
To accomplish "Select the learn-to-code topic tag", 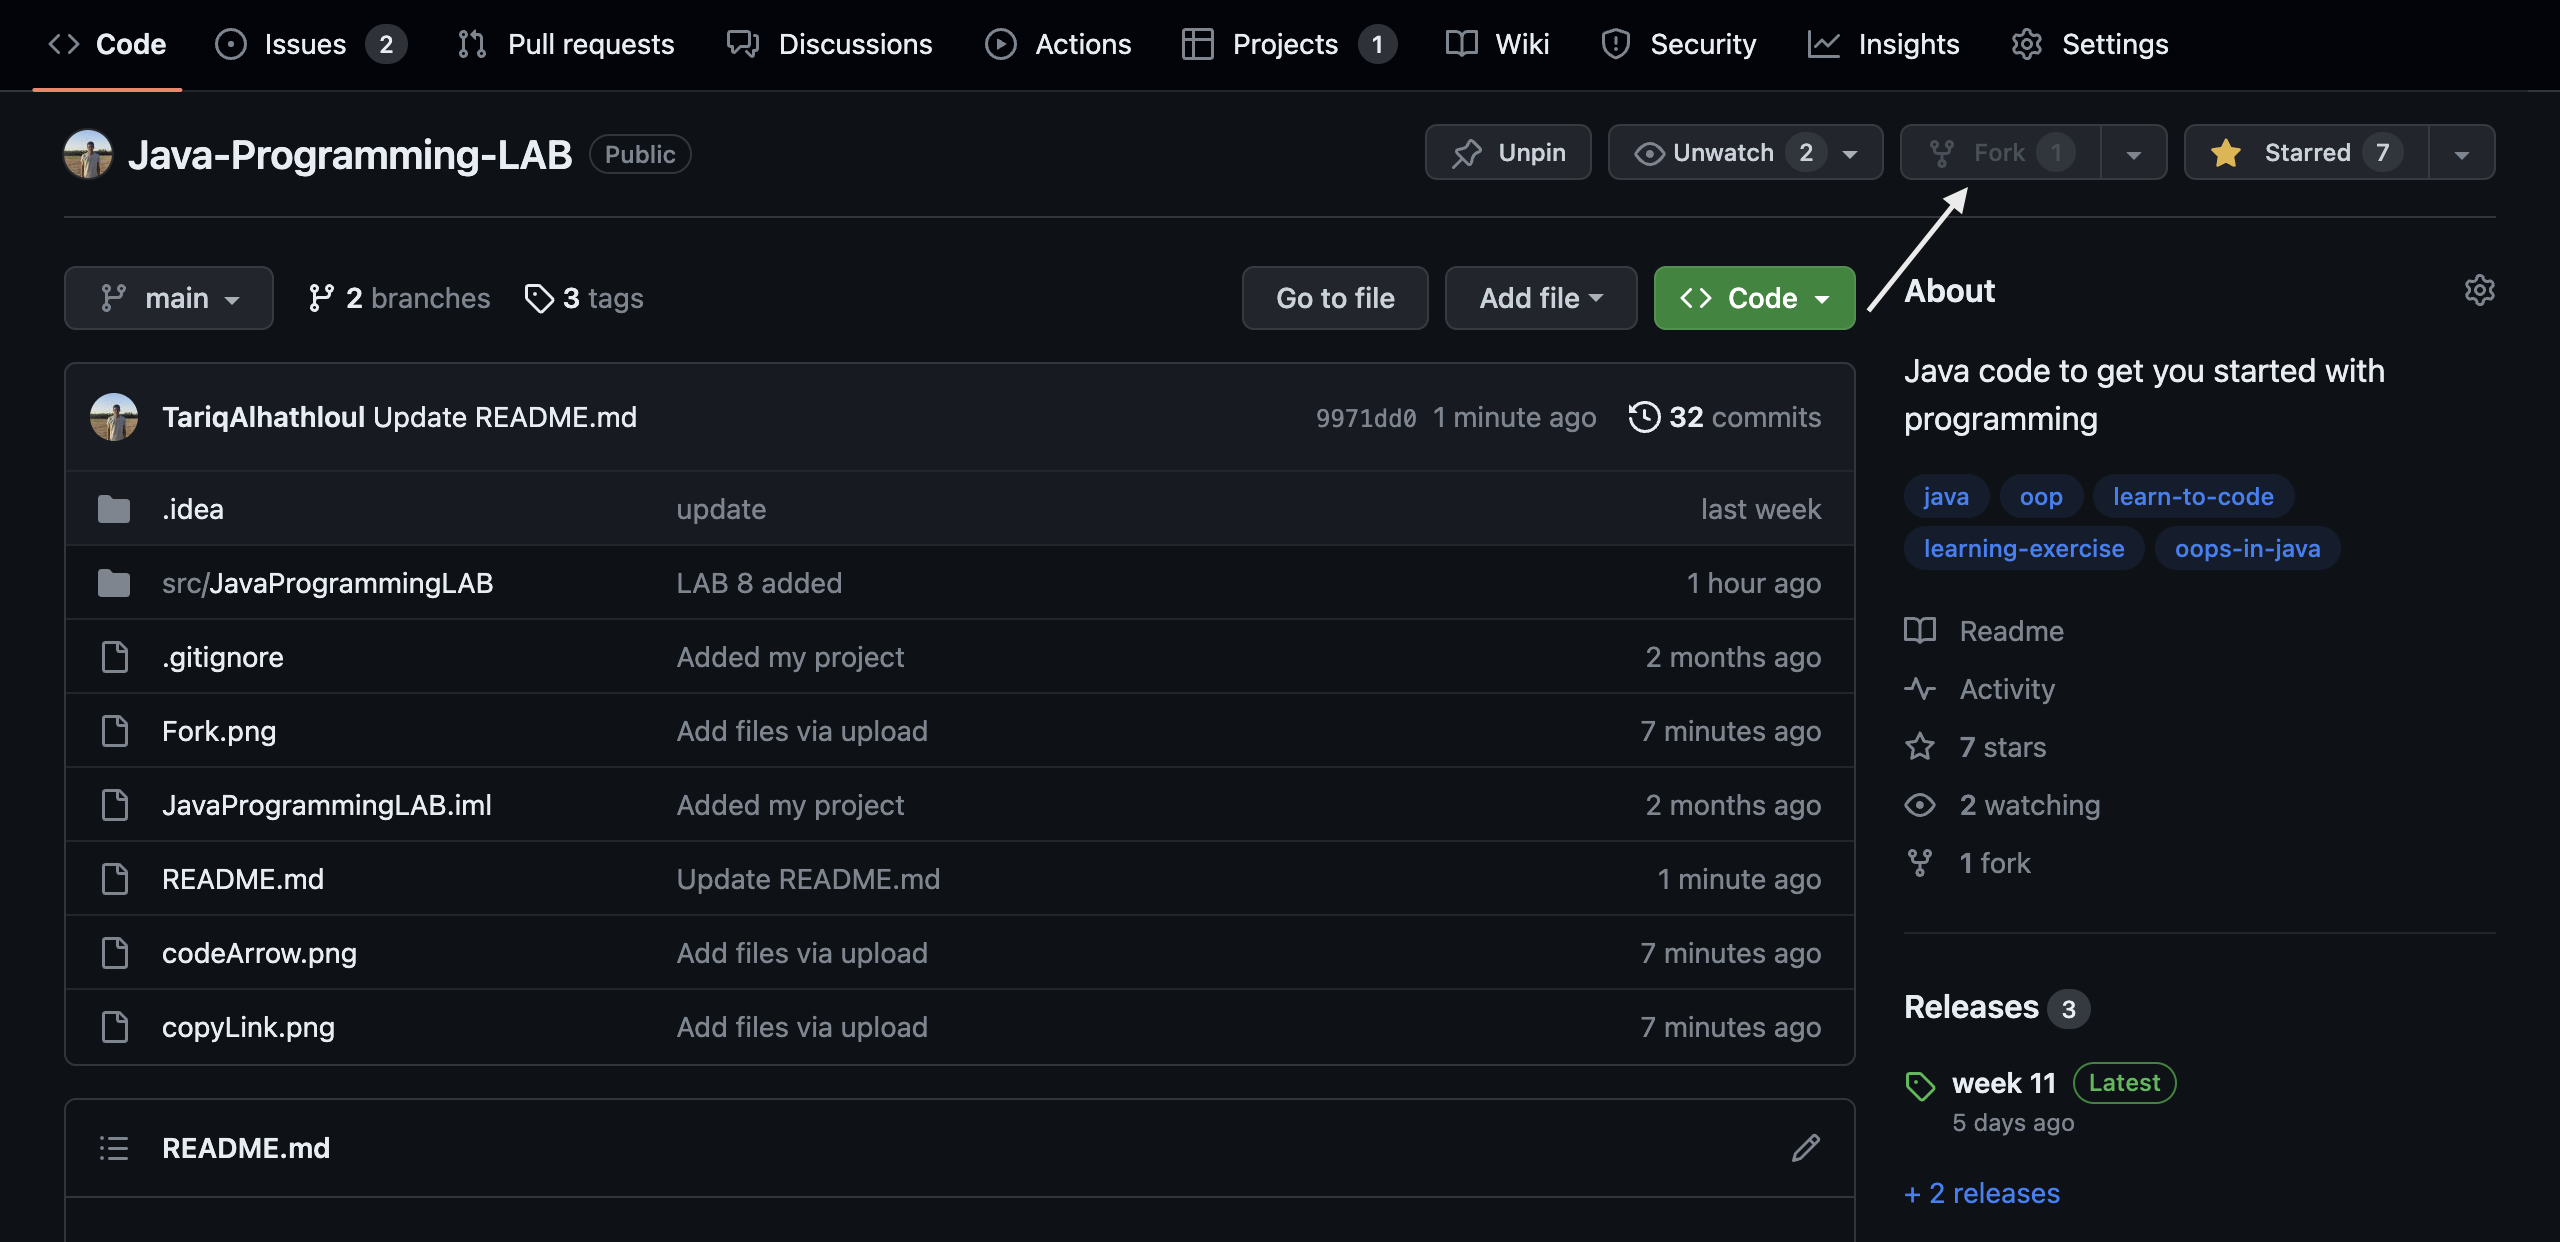I will tap(2192, 497).
